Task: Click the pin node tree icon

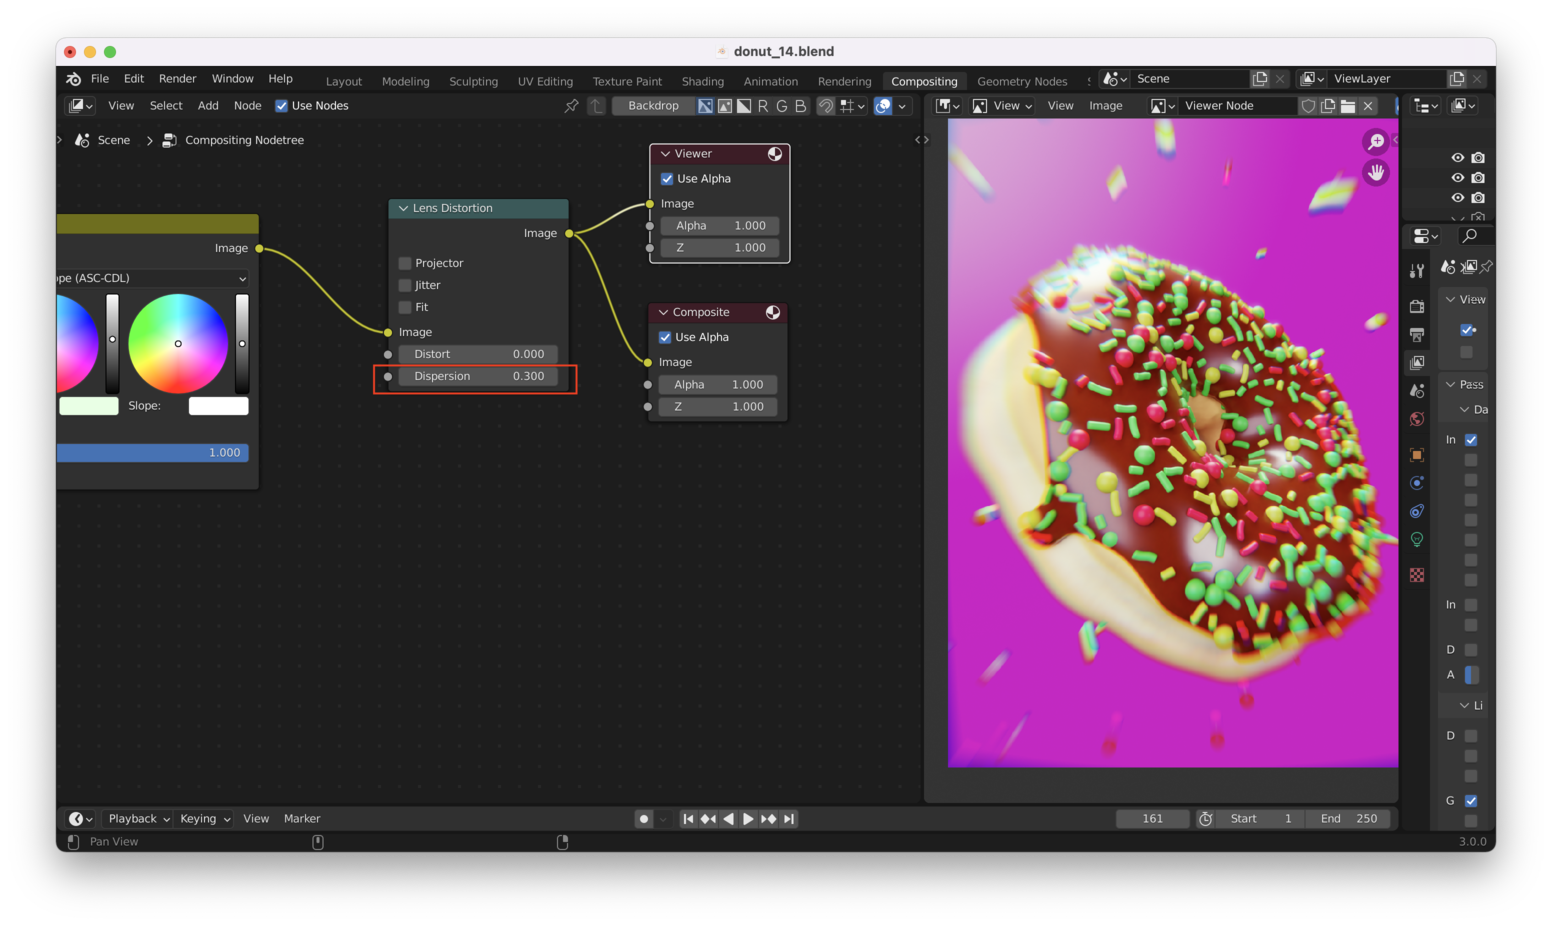Action: 571,106
